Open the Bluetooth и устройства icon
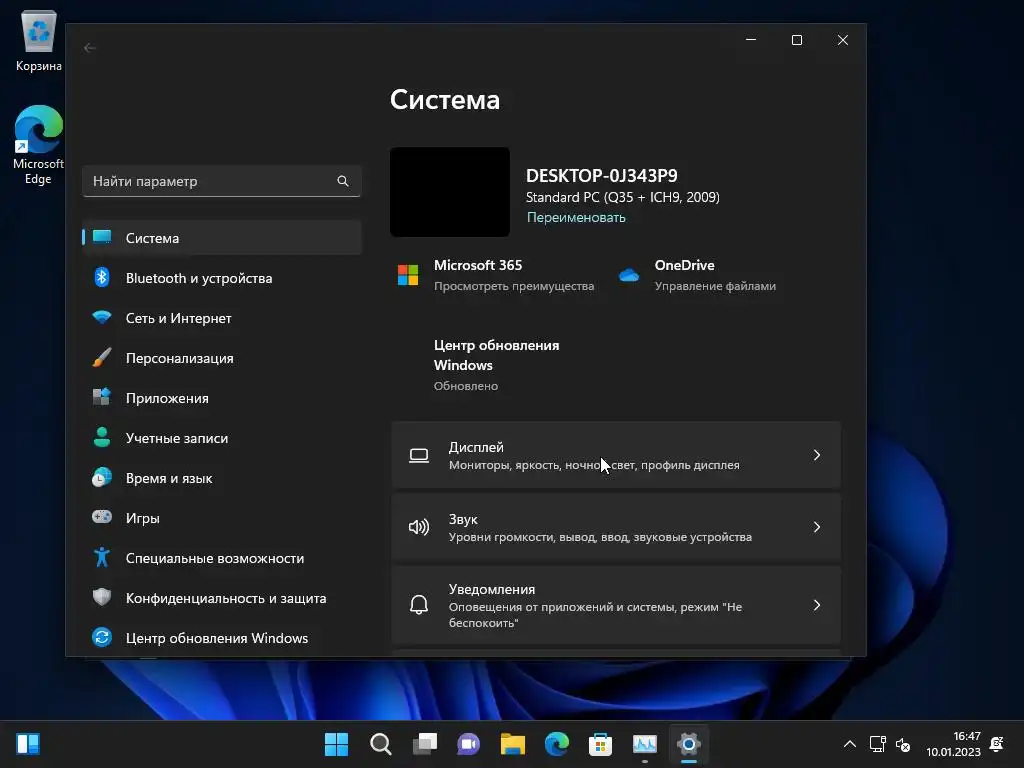Viewport: 1024px width, 768px height. [x=102, y=278]
